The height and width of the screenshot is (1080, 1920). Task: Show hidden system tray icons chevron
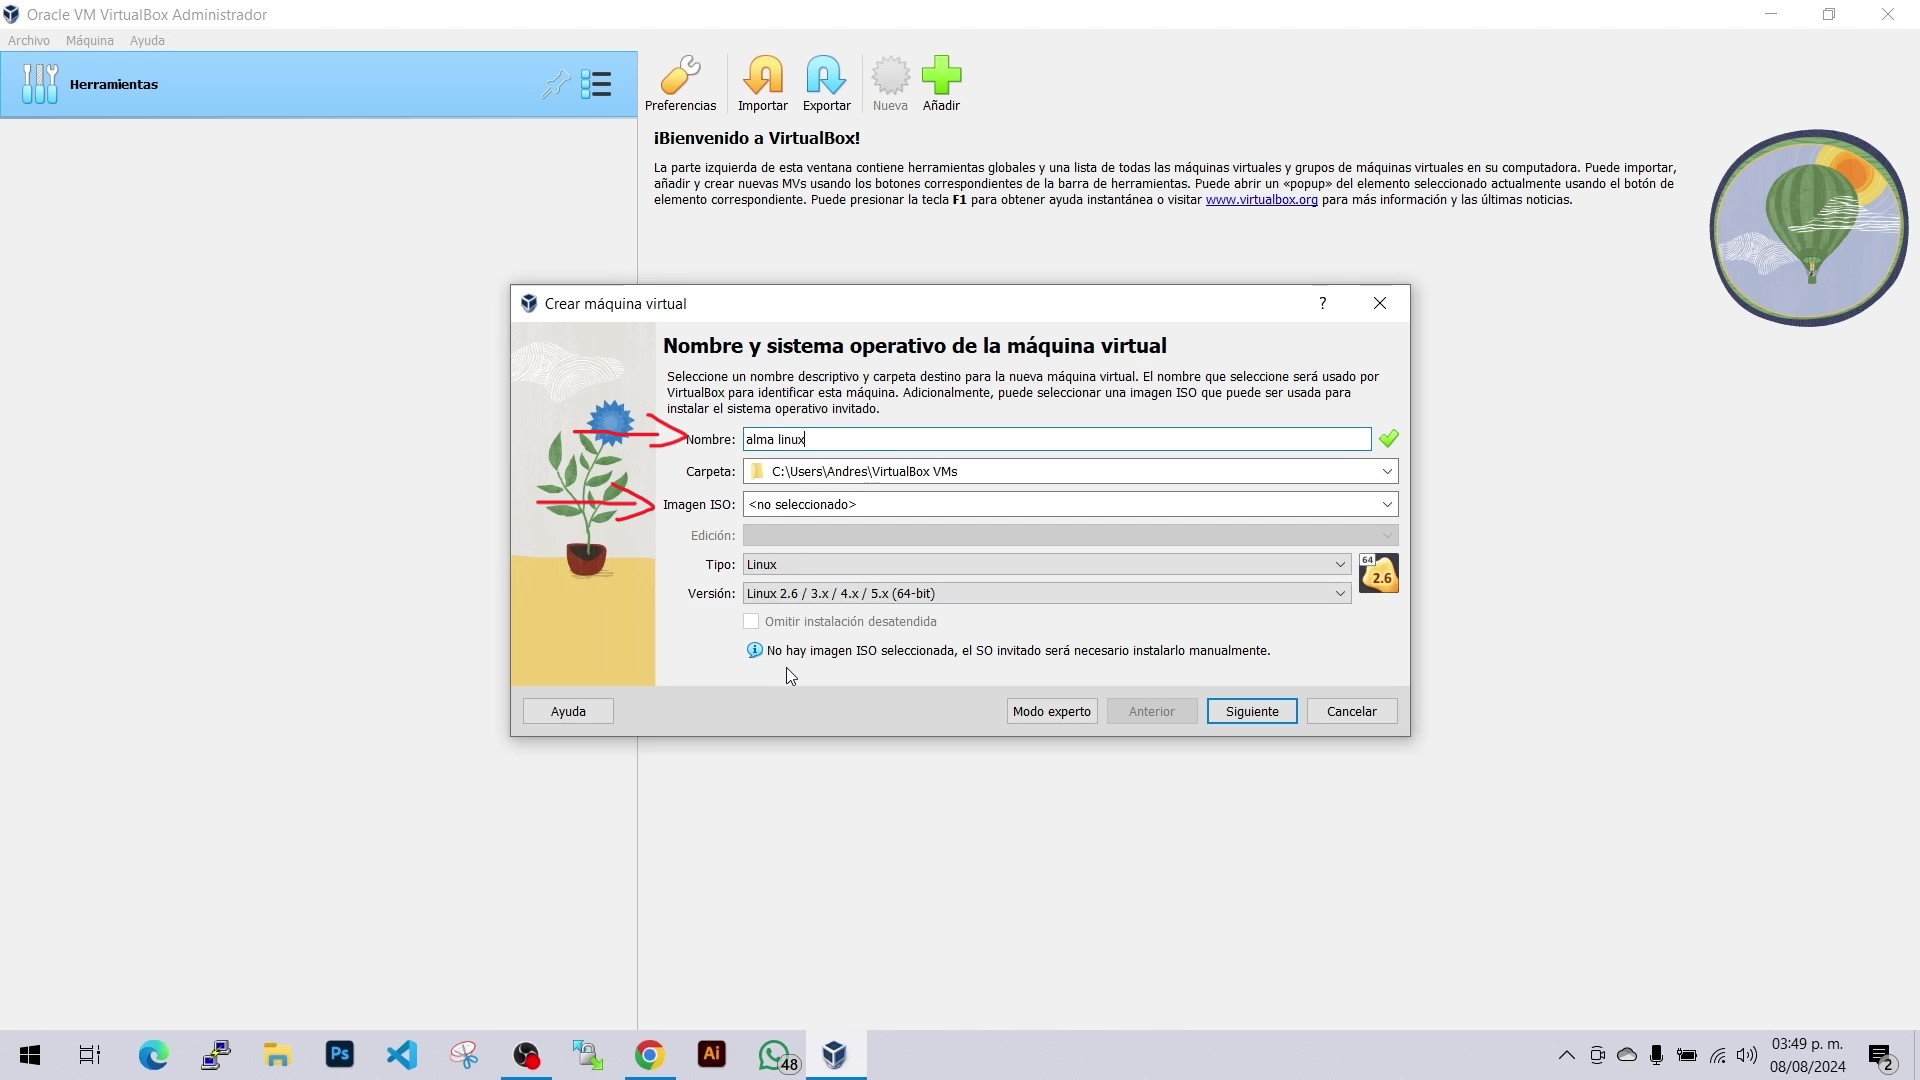1567,1055
